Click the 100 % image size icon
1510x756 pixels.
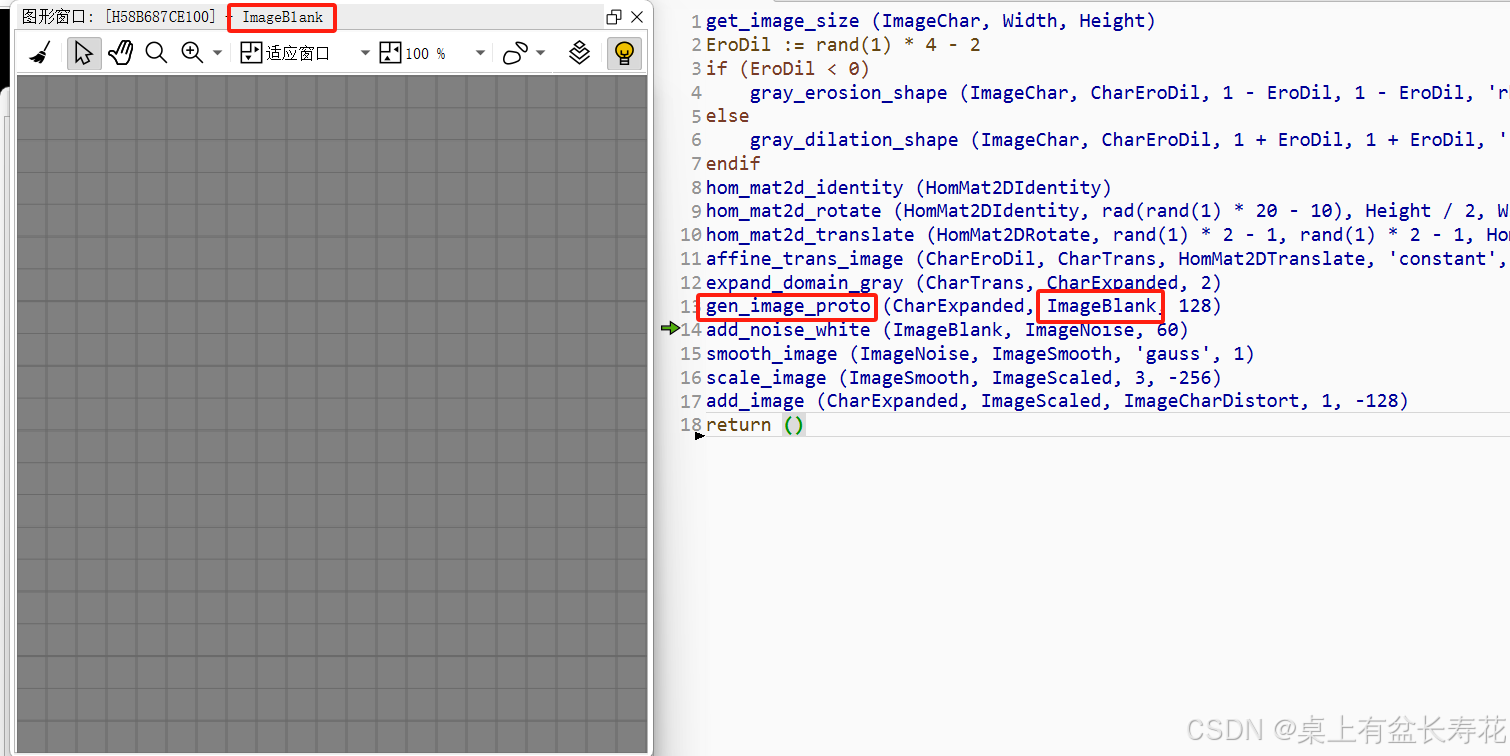pos(390,53)
